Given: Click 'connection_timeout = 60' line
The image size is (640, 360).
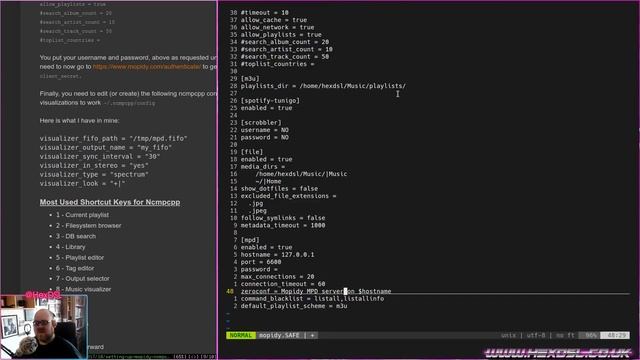Looking at the screenshot, I should point(283,284).
